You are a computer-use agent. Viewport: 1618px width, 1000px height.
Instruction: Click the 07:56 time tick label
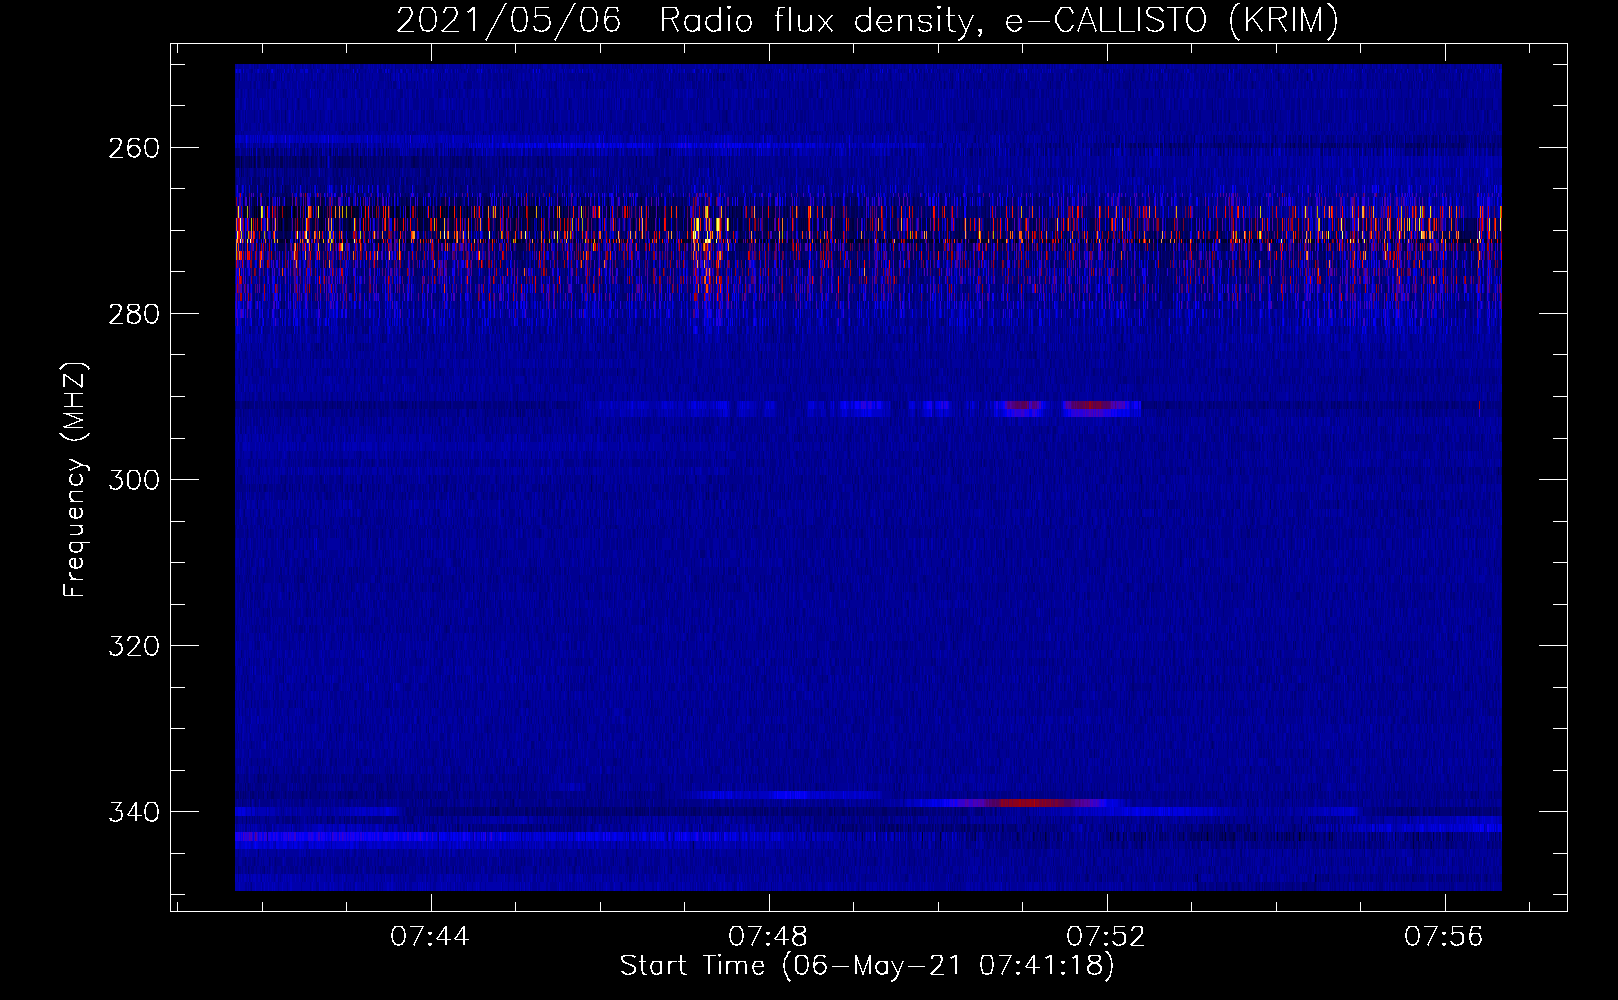pos(1444,937)
